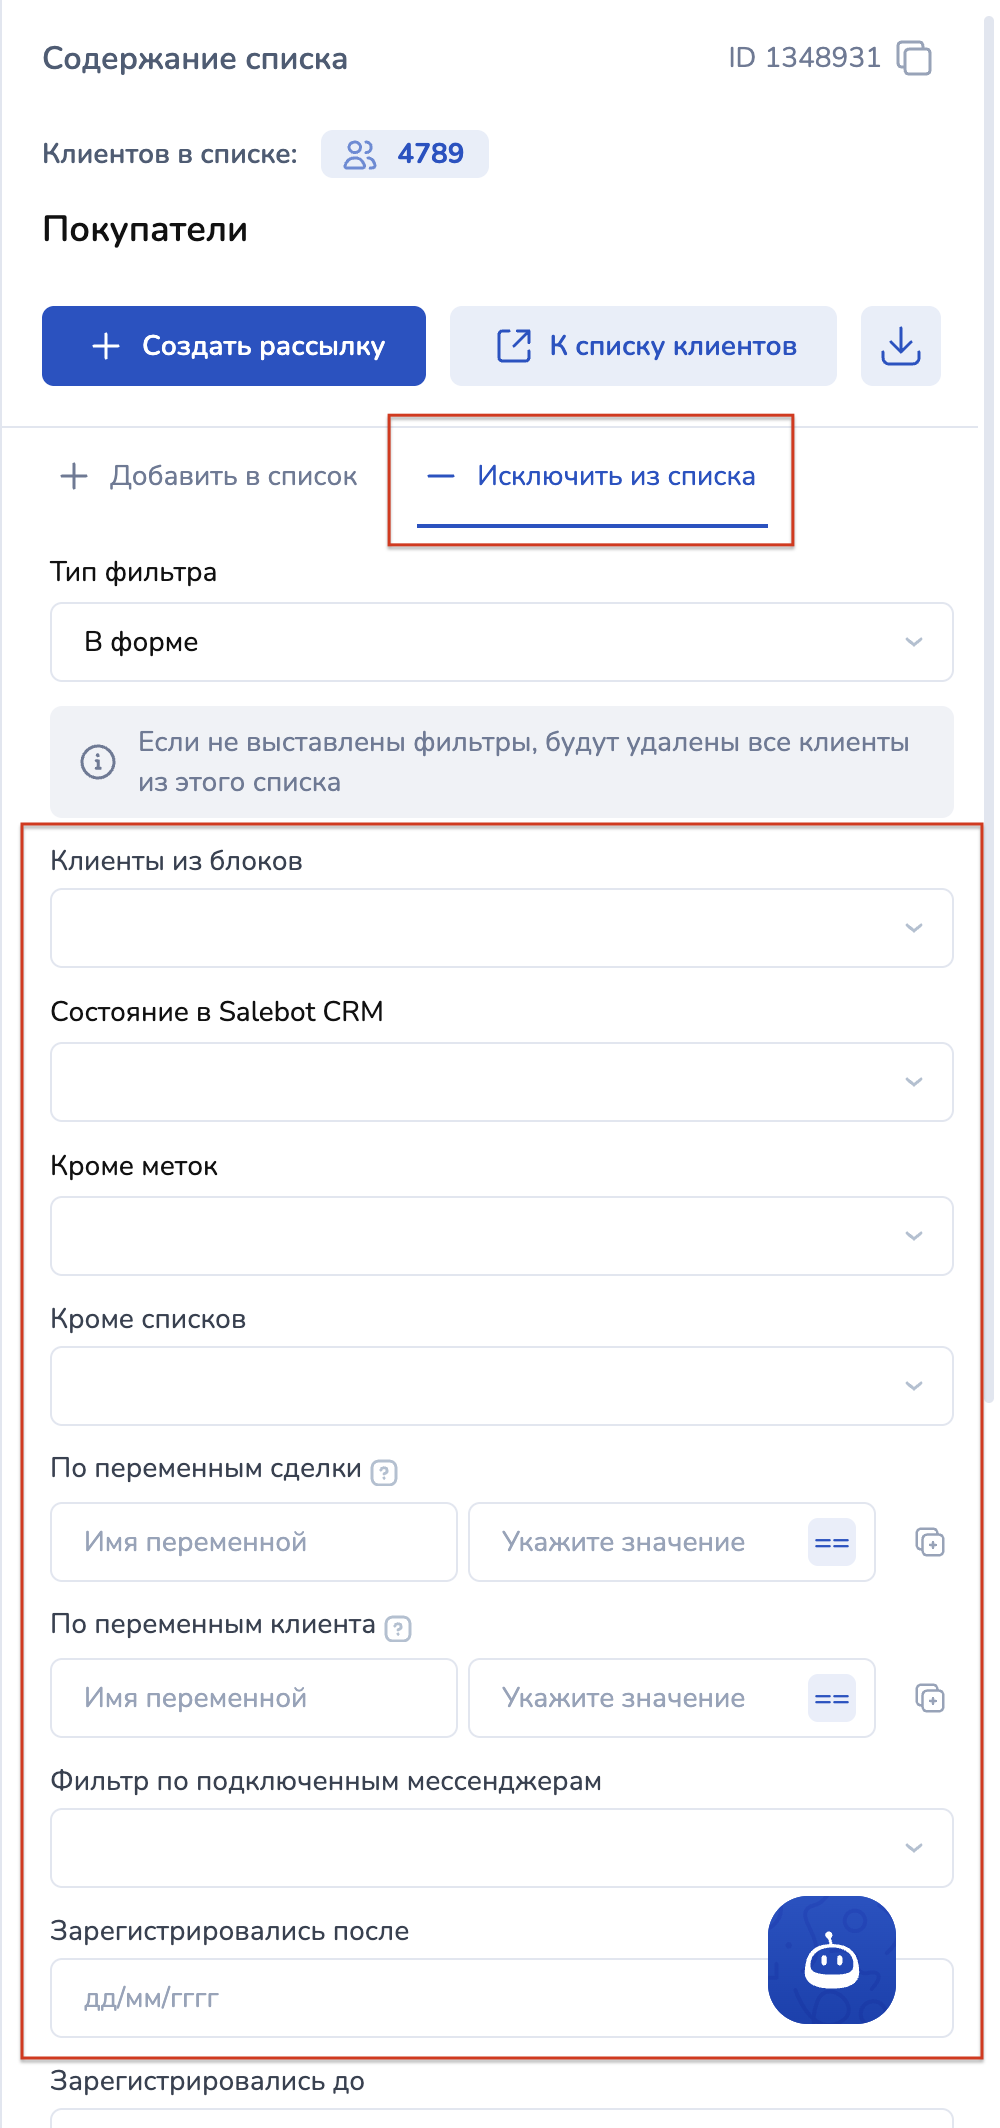Image resolution: width=1000 pixels, height=2128 pixels.
Task: Open the "Тип фильтра" dropdown
Action: click(501, 642)
